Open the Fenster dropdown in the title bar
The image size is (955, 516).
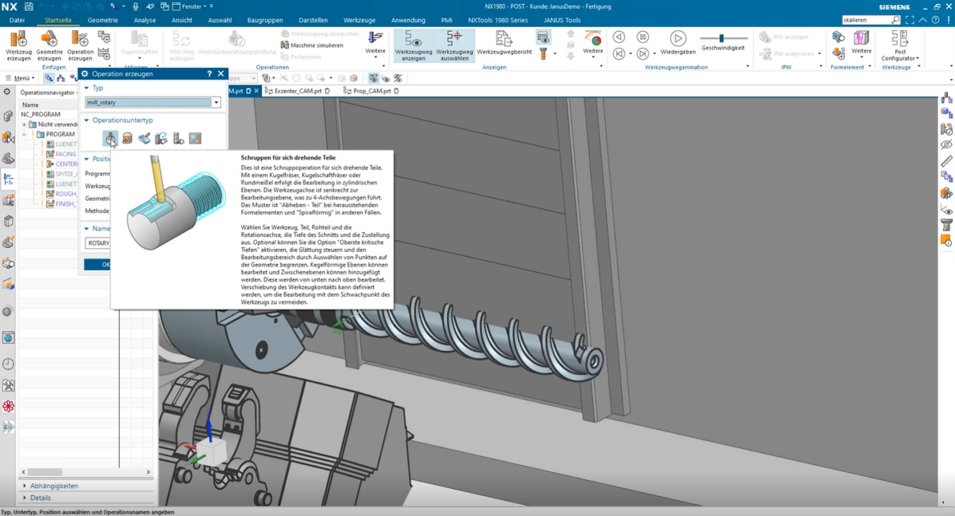(193, 6)
